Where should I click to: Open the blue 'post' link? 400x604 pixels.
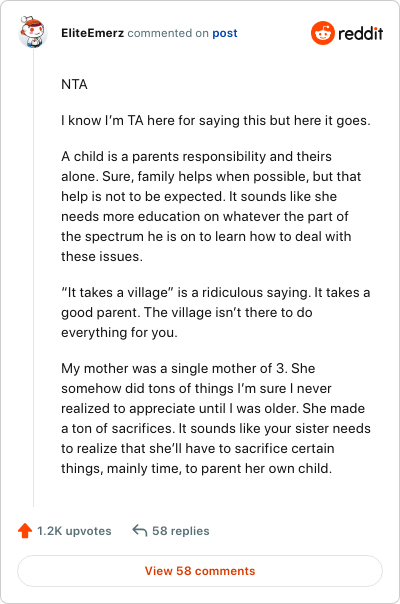click(x=225, y=34)
